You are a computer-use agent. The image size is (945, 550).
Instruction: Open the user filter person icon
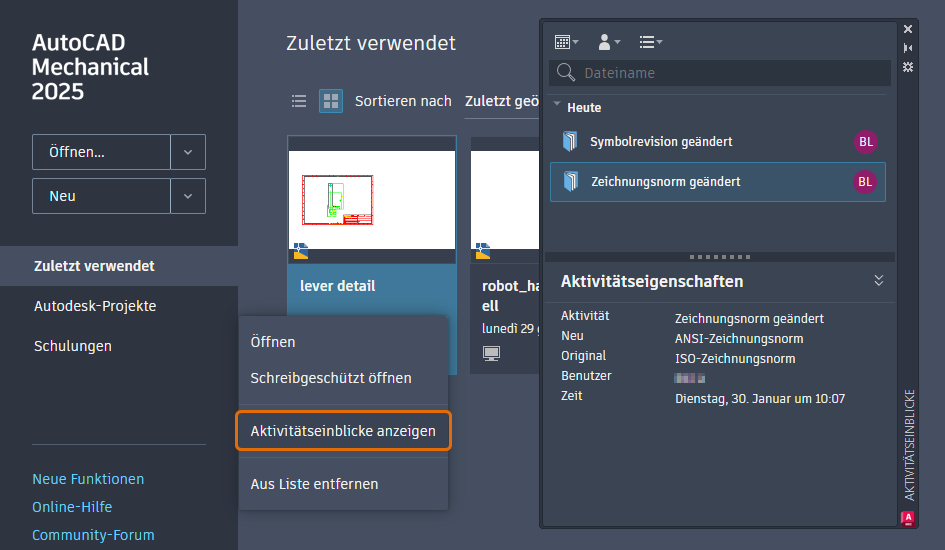[608, 42]
